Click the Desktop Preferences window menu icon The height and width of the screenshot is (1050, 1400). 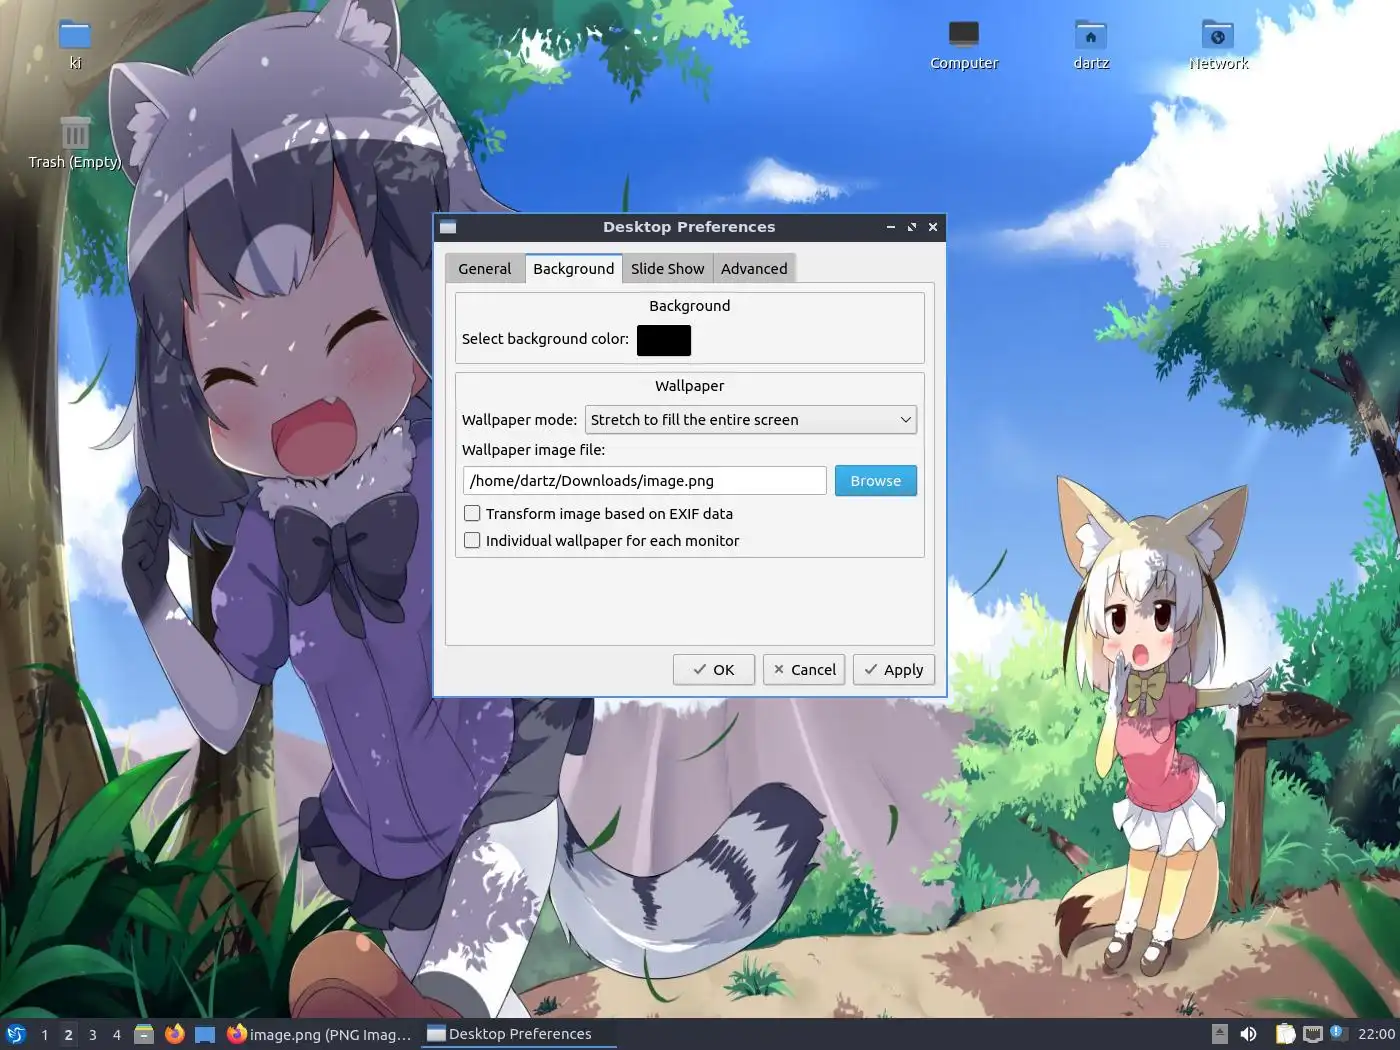pyautogui.click(x=448, y=227)
